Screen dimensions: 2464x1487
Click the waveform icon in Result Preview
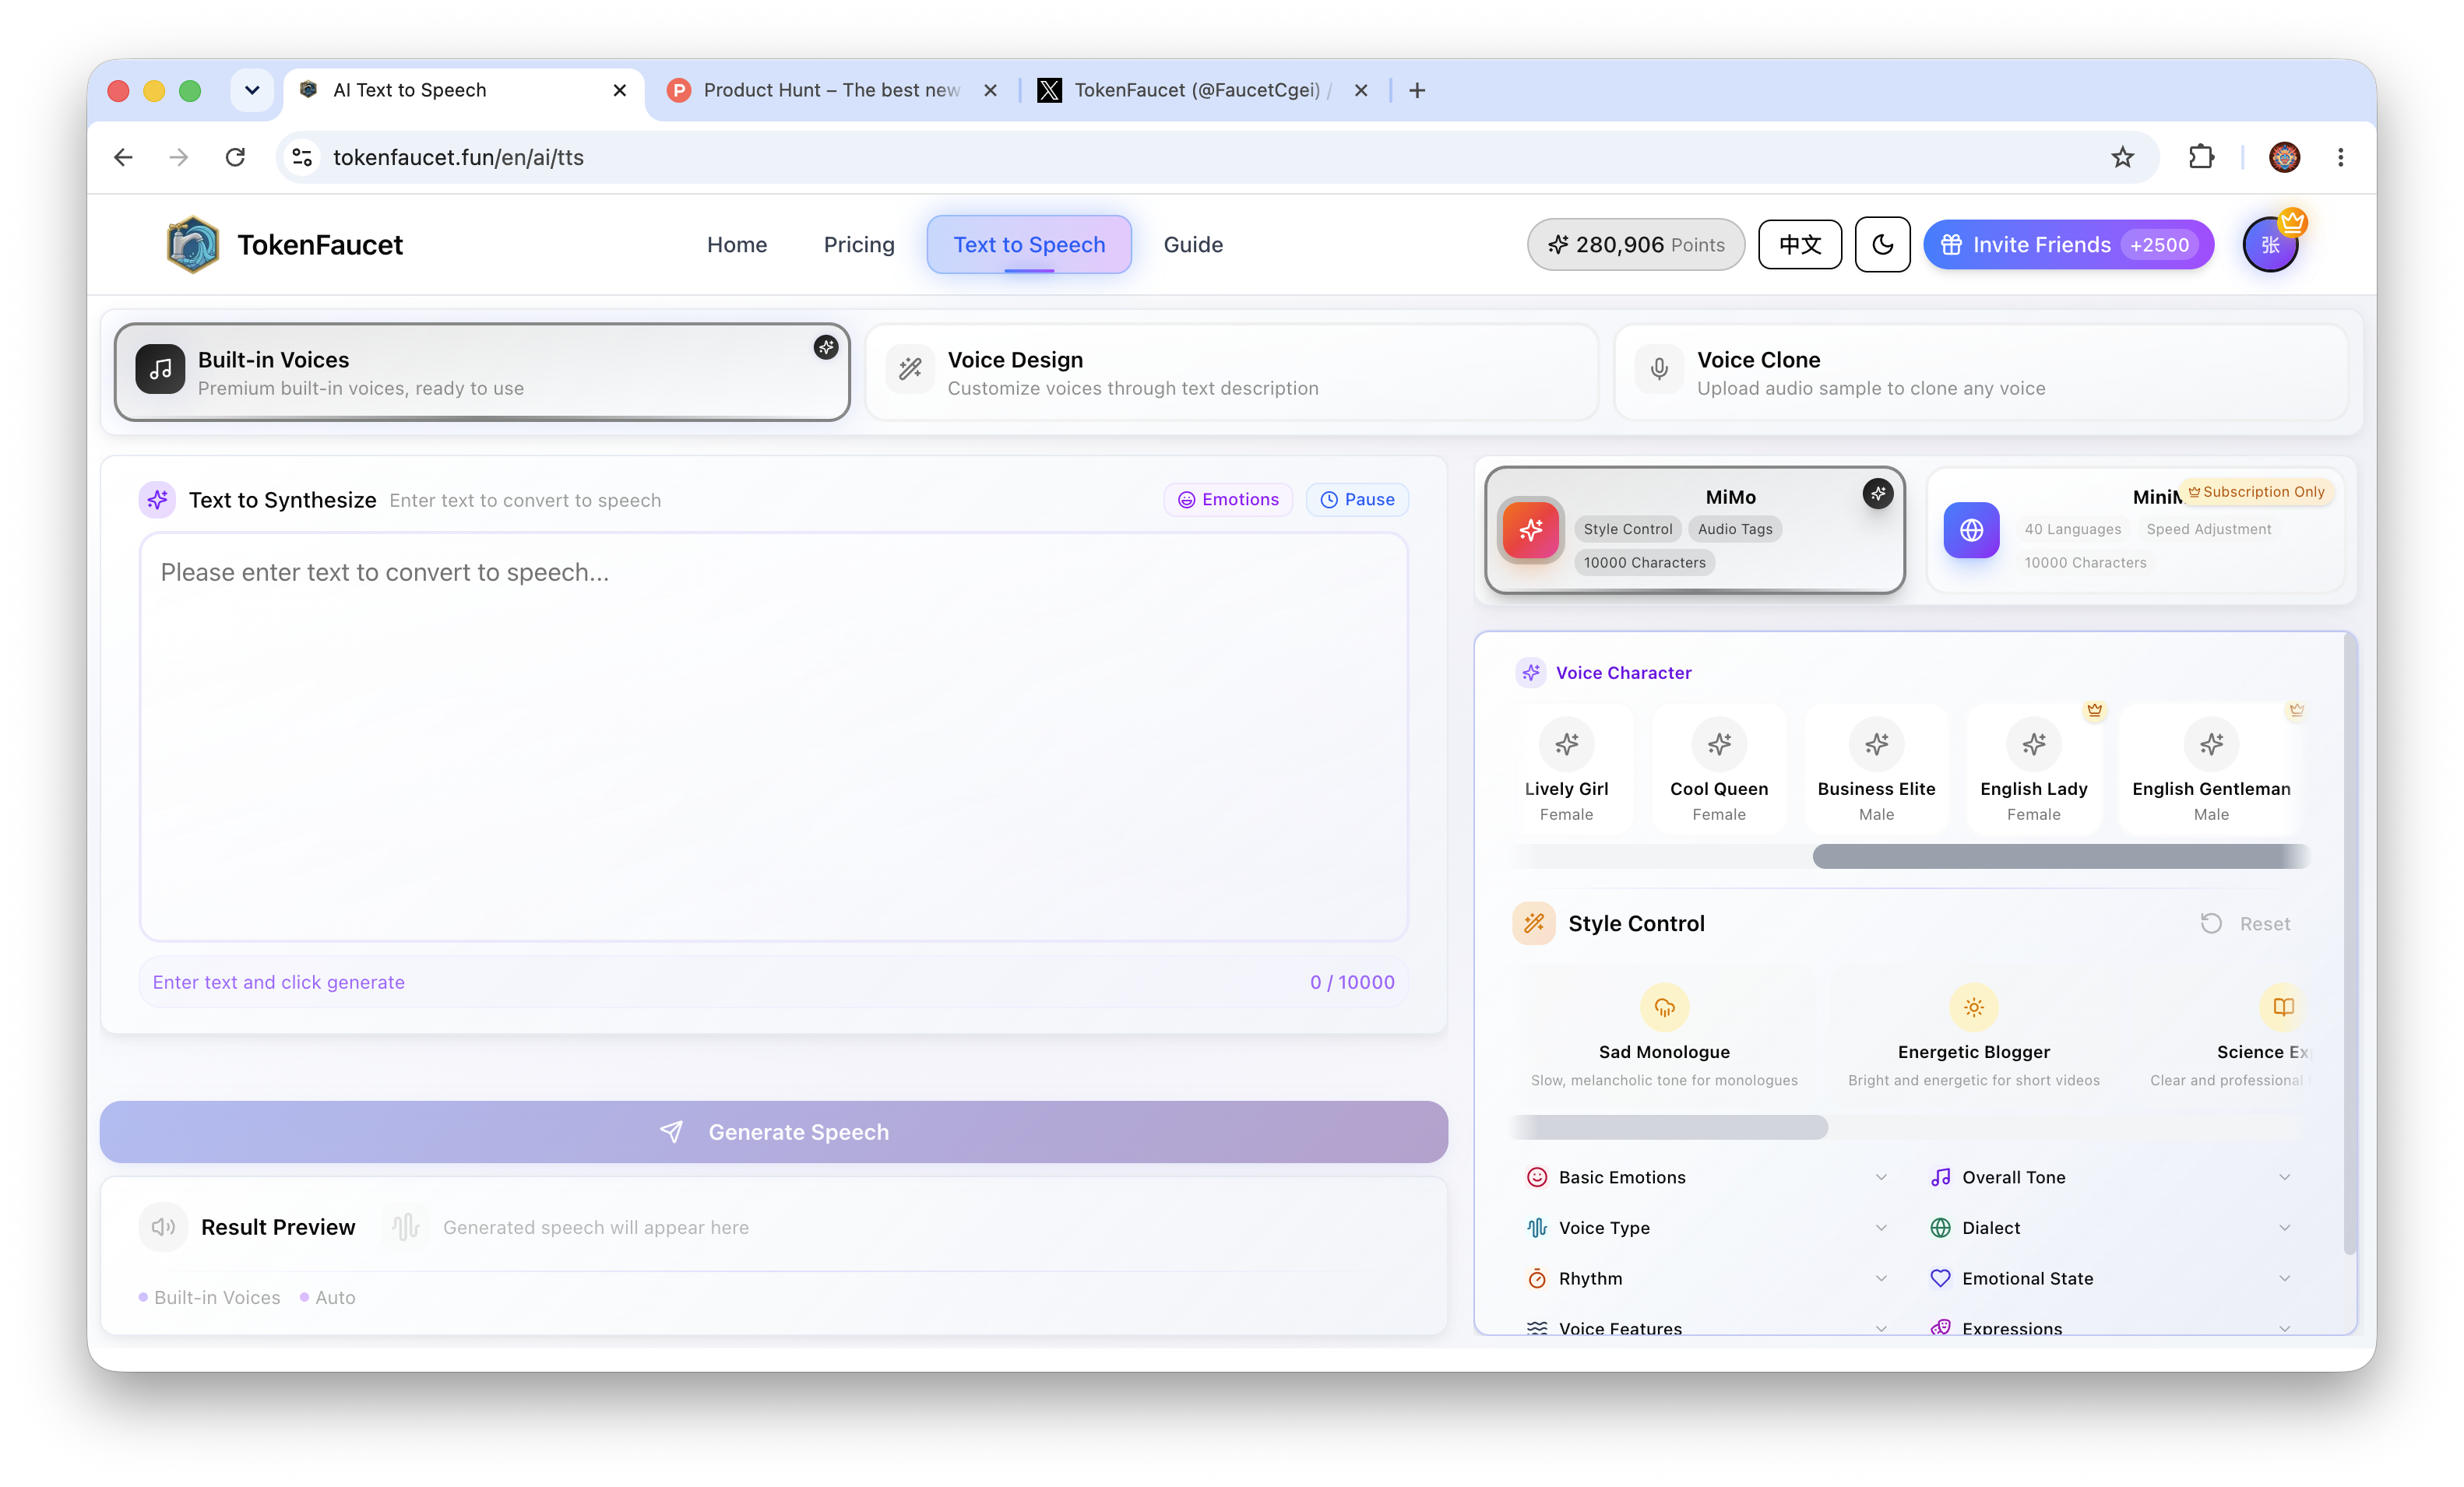point(405,1227)
